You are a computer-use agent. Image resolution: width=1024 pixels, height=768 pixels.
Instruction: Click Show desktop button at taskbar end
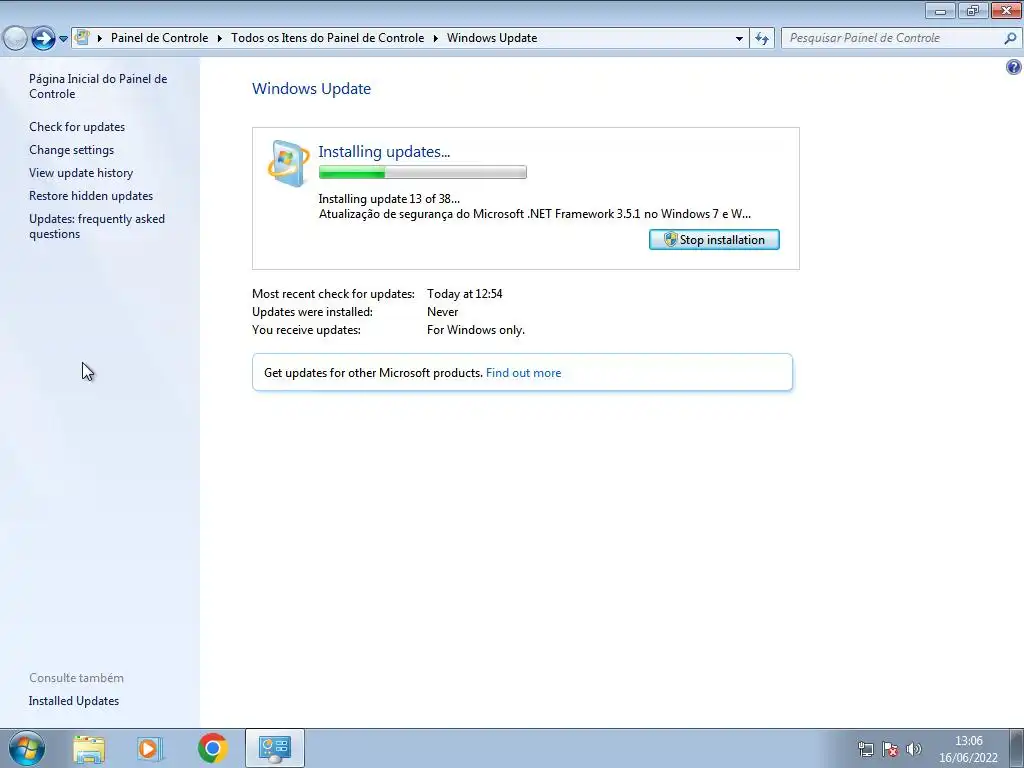click(x=1016, y=749)
